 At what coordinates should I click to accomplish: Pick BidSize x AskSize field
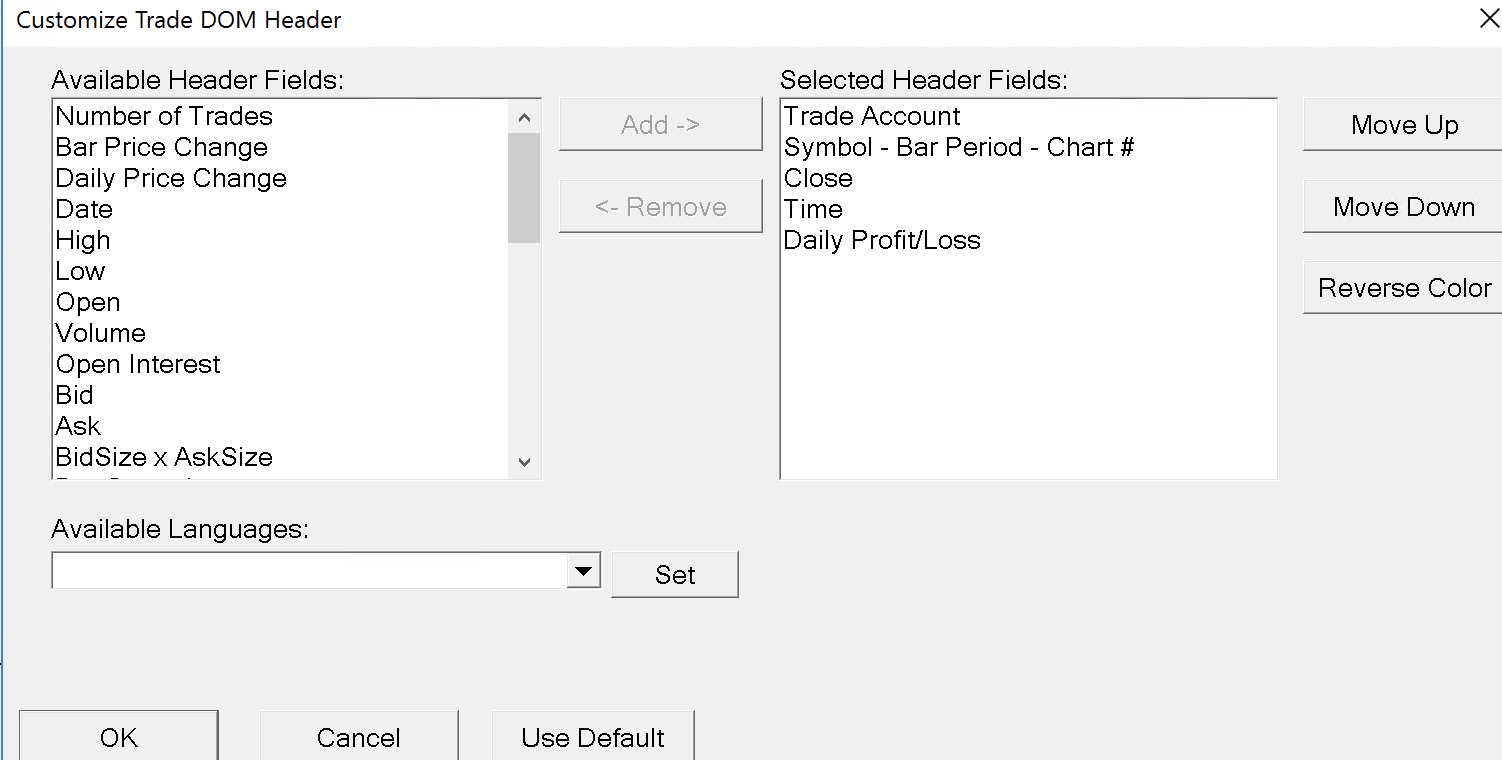click(164, 457)
